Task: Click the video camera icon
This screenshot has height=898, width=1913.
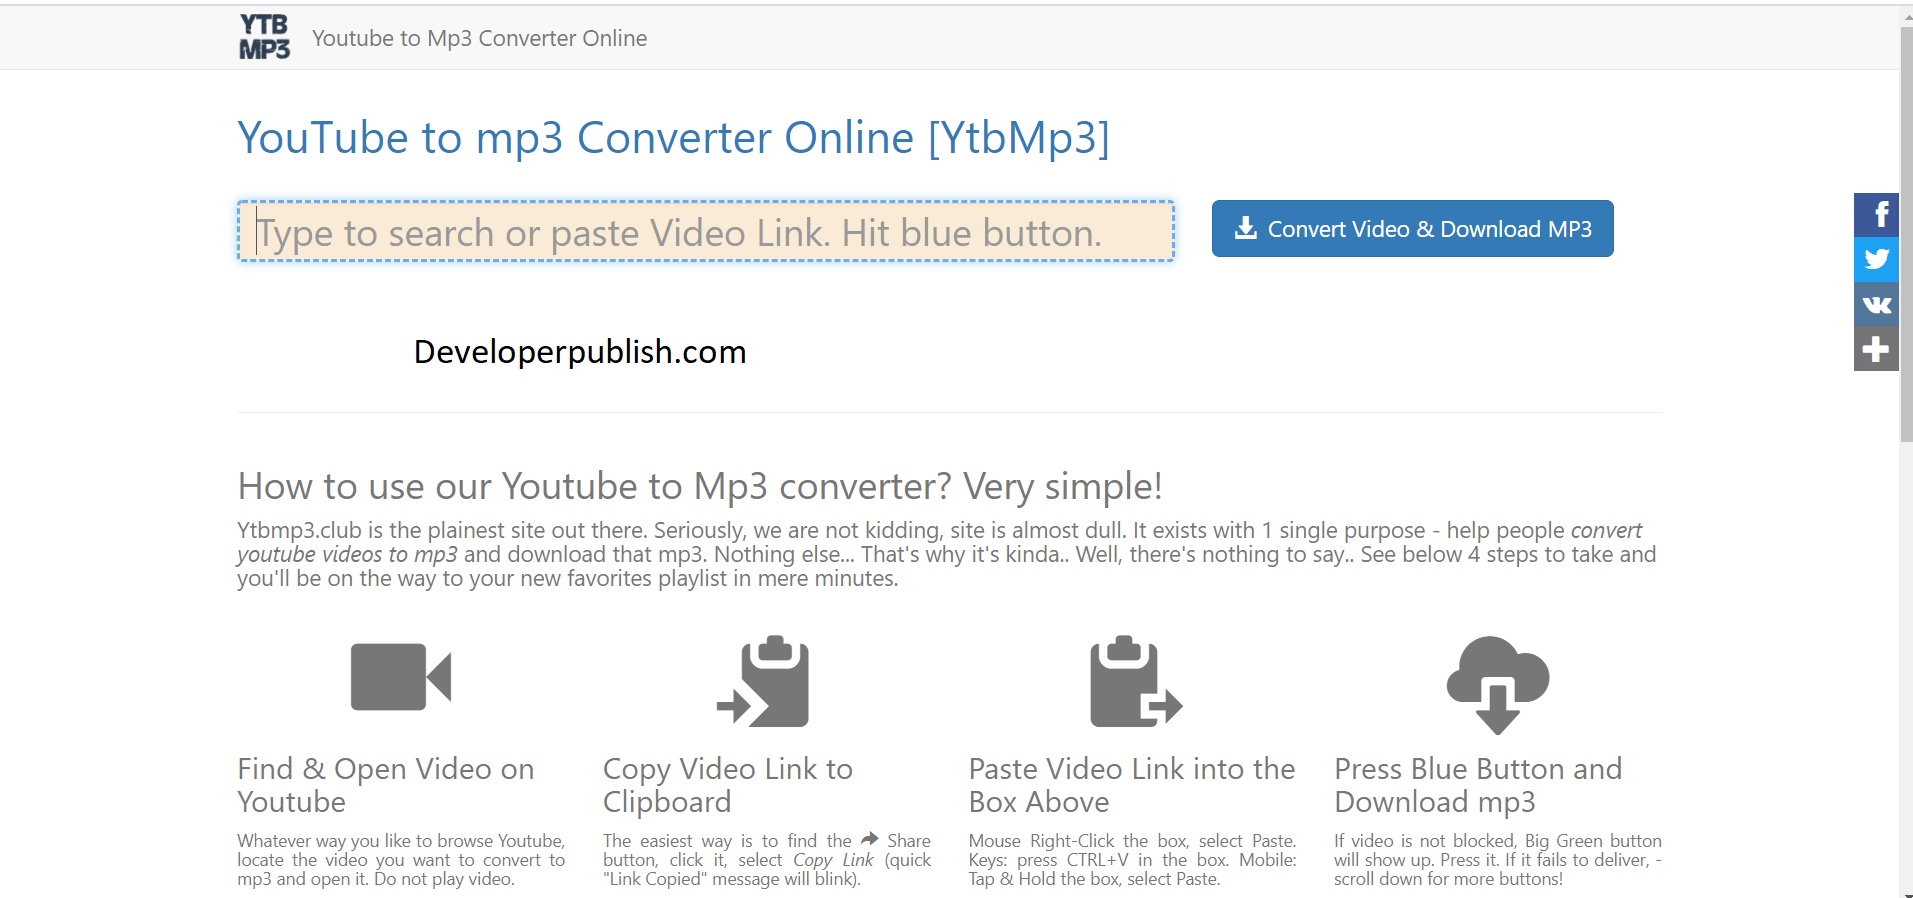Action: [x=401, y=677]
